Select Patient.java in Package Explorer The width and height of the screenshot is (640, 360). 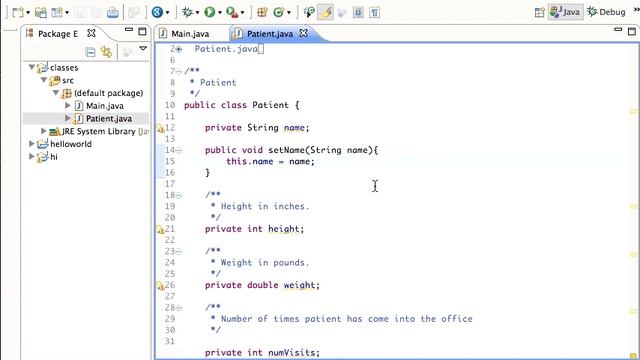tap(109, 118)
